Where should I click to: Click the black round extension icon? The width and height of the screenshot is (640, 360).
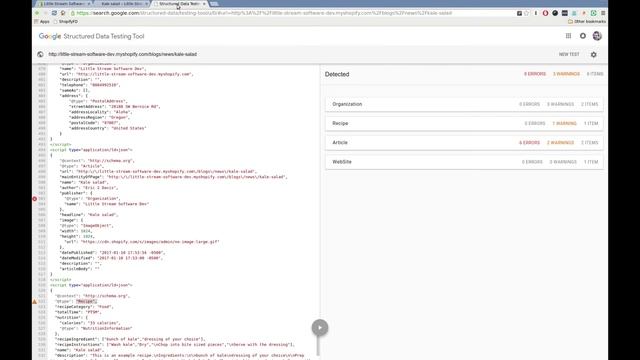click(555, 13)
